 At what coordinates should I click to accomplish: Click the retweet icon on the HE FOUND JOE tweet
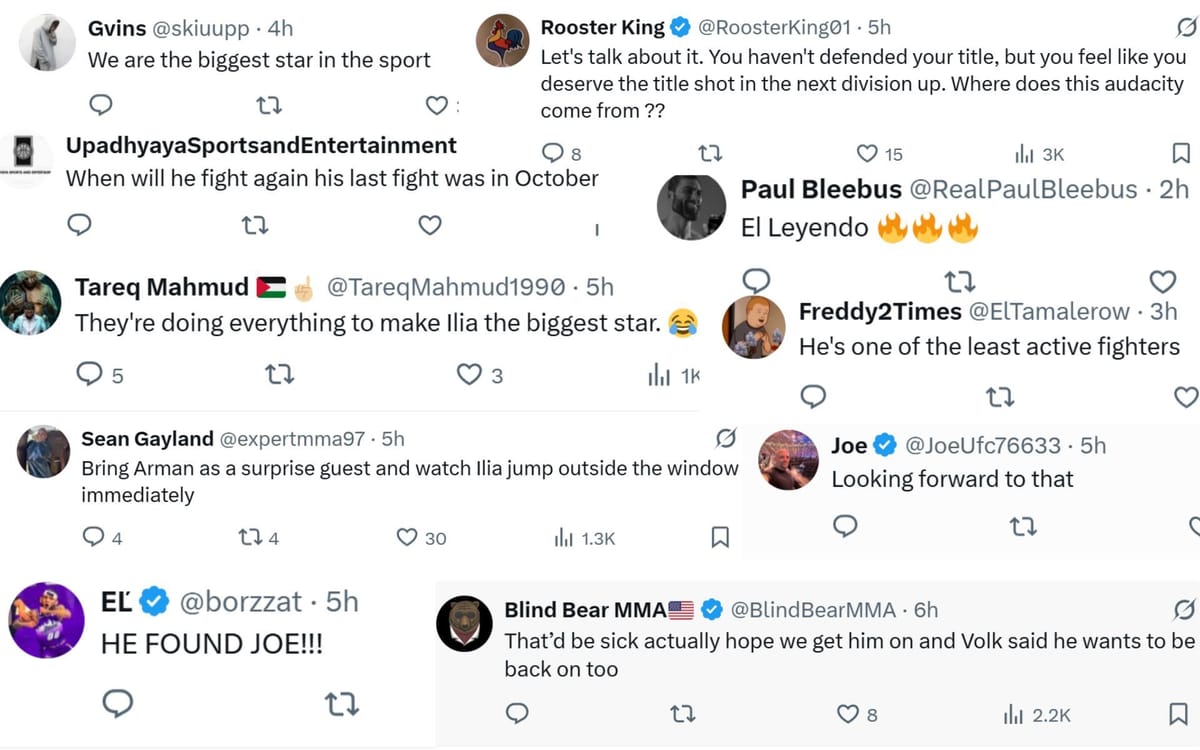pos(345,704)
